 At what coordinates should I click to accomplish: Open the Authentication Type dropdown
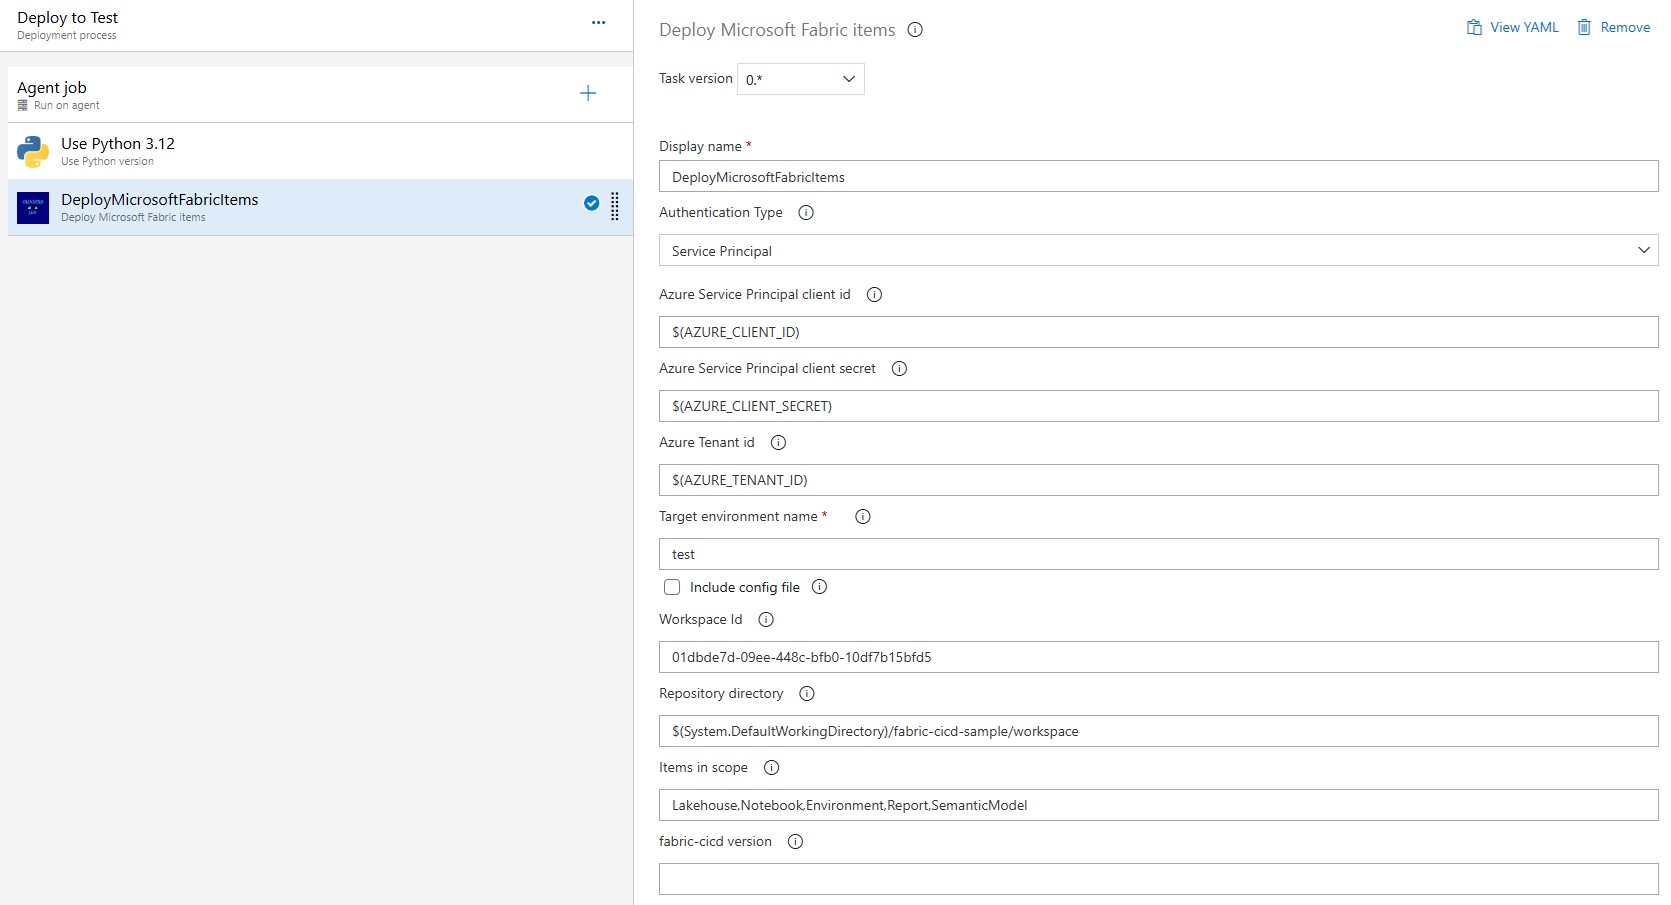point(1157,250)
